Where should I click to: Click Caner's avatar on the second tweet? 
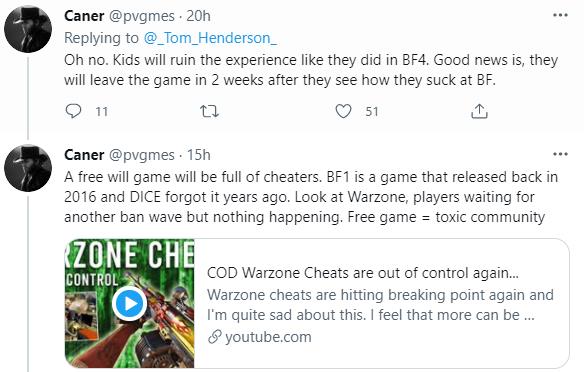(28, 168)
